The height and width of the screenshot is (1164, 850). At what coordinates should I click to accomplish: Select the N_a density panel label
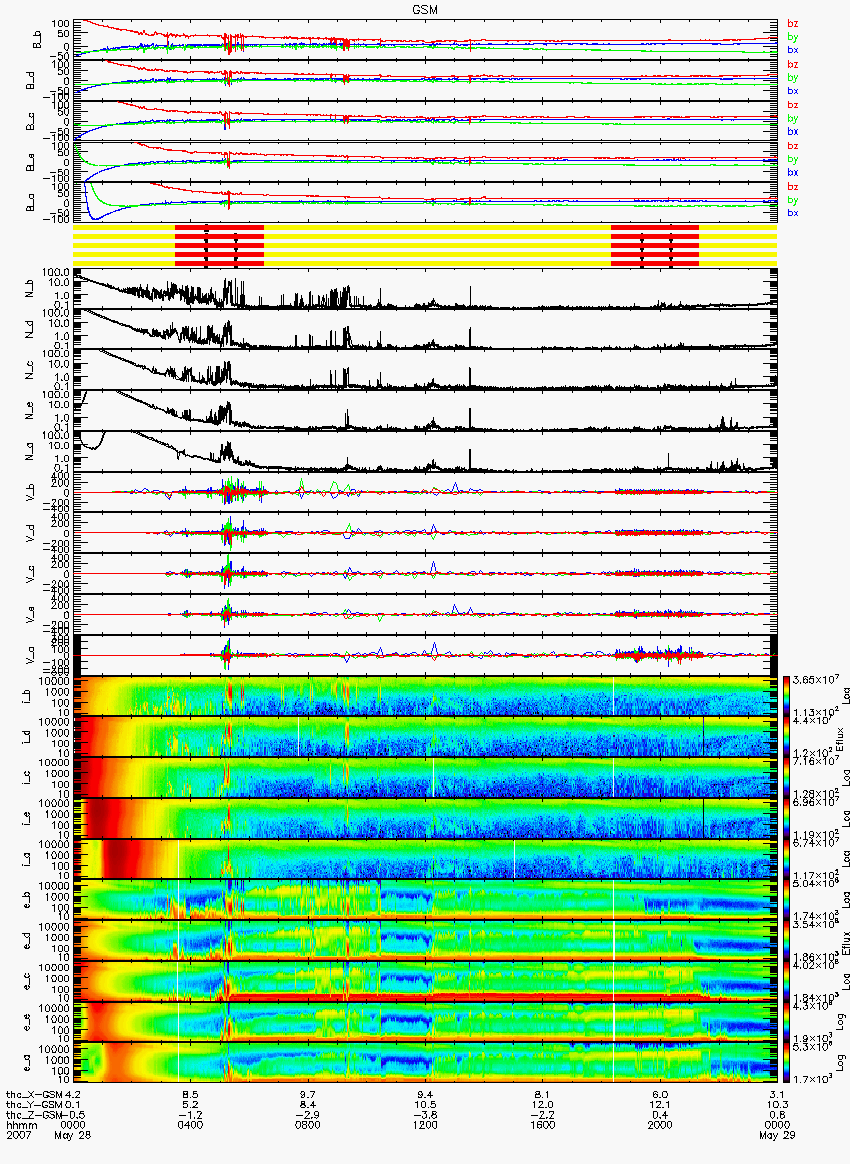click(30, 452)
